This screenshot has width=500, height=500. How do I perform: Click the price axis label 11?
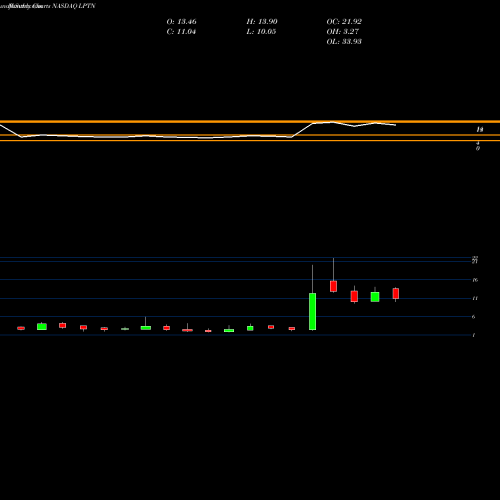tap(475, 298)
